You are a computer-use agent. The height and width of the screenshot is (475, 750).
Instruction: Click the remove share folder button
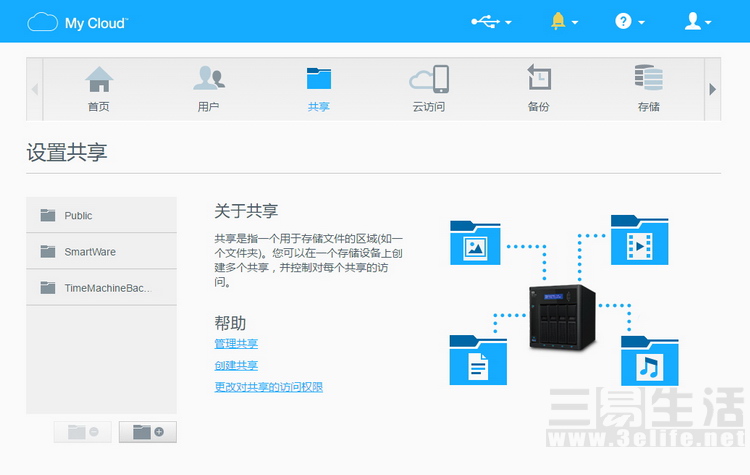[x=83, y=432]
